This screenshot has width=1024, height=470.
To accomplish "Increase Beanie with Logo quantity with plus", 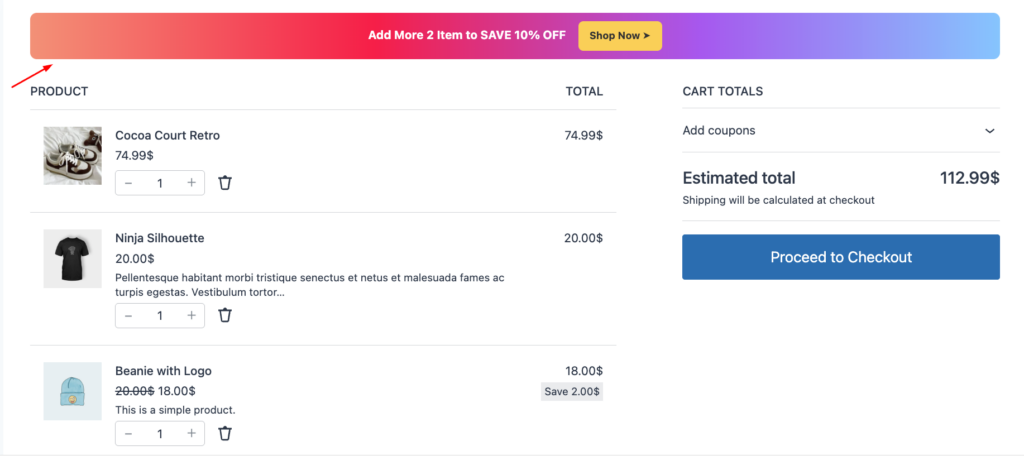I will [x=191, y=433].
